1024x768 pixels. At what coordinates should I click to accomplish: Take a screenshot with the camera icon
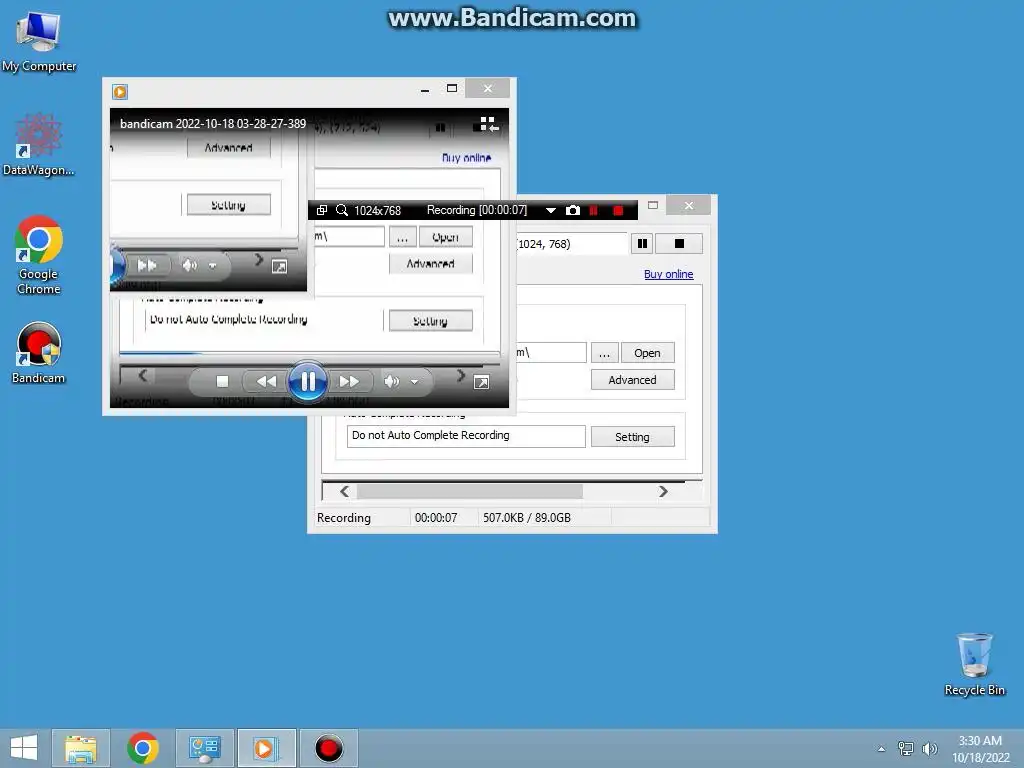coord(573,210)
